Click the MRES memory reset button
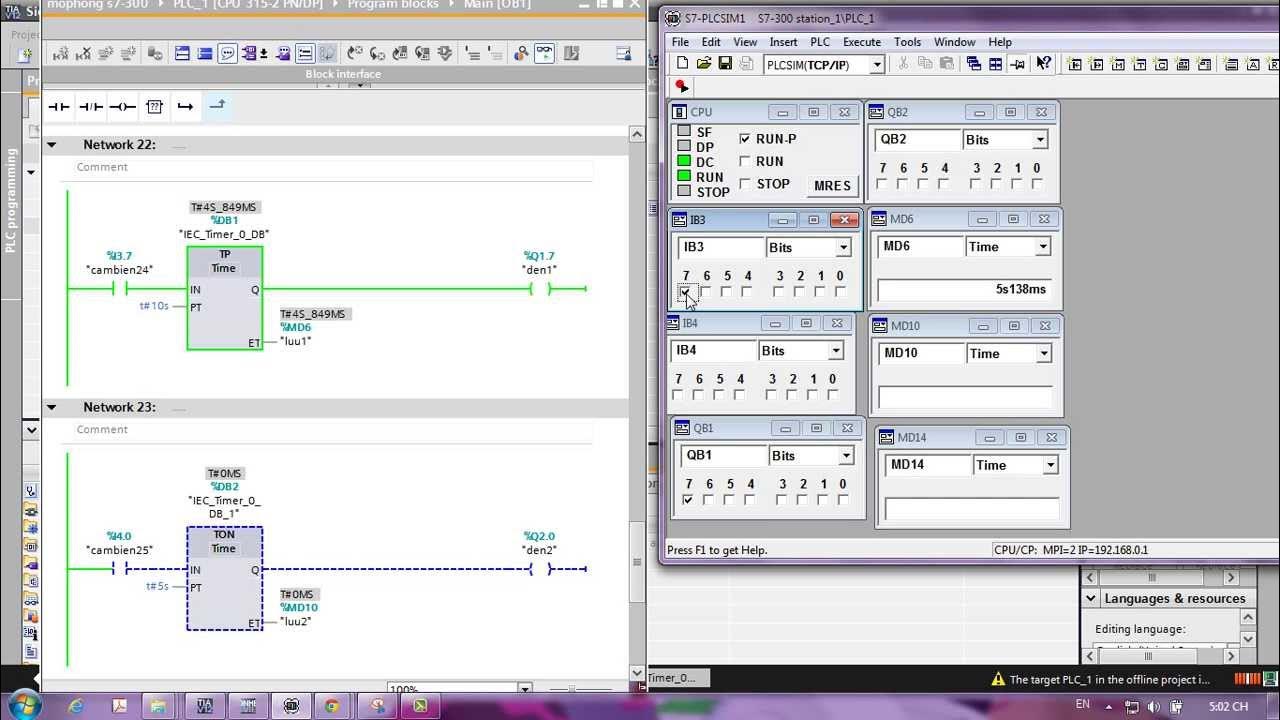1280x720 pixels. coord(832,186)
